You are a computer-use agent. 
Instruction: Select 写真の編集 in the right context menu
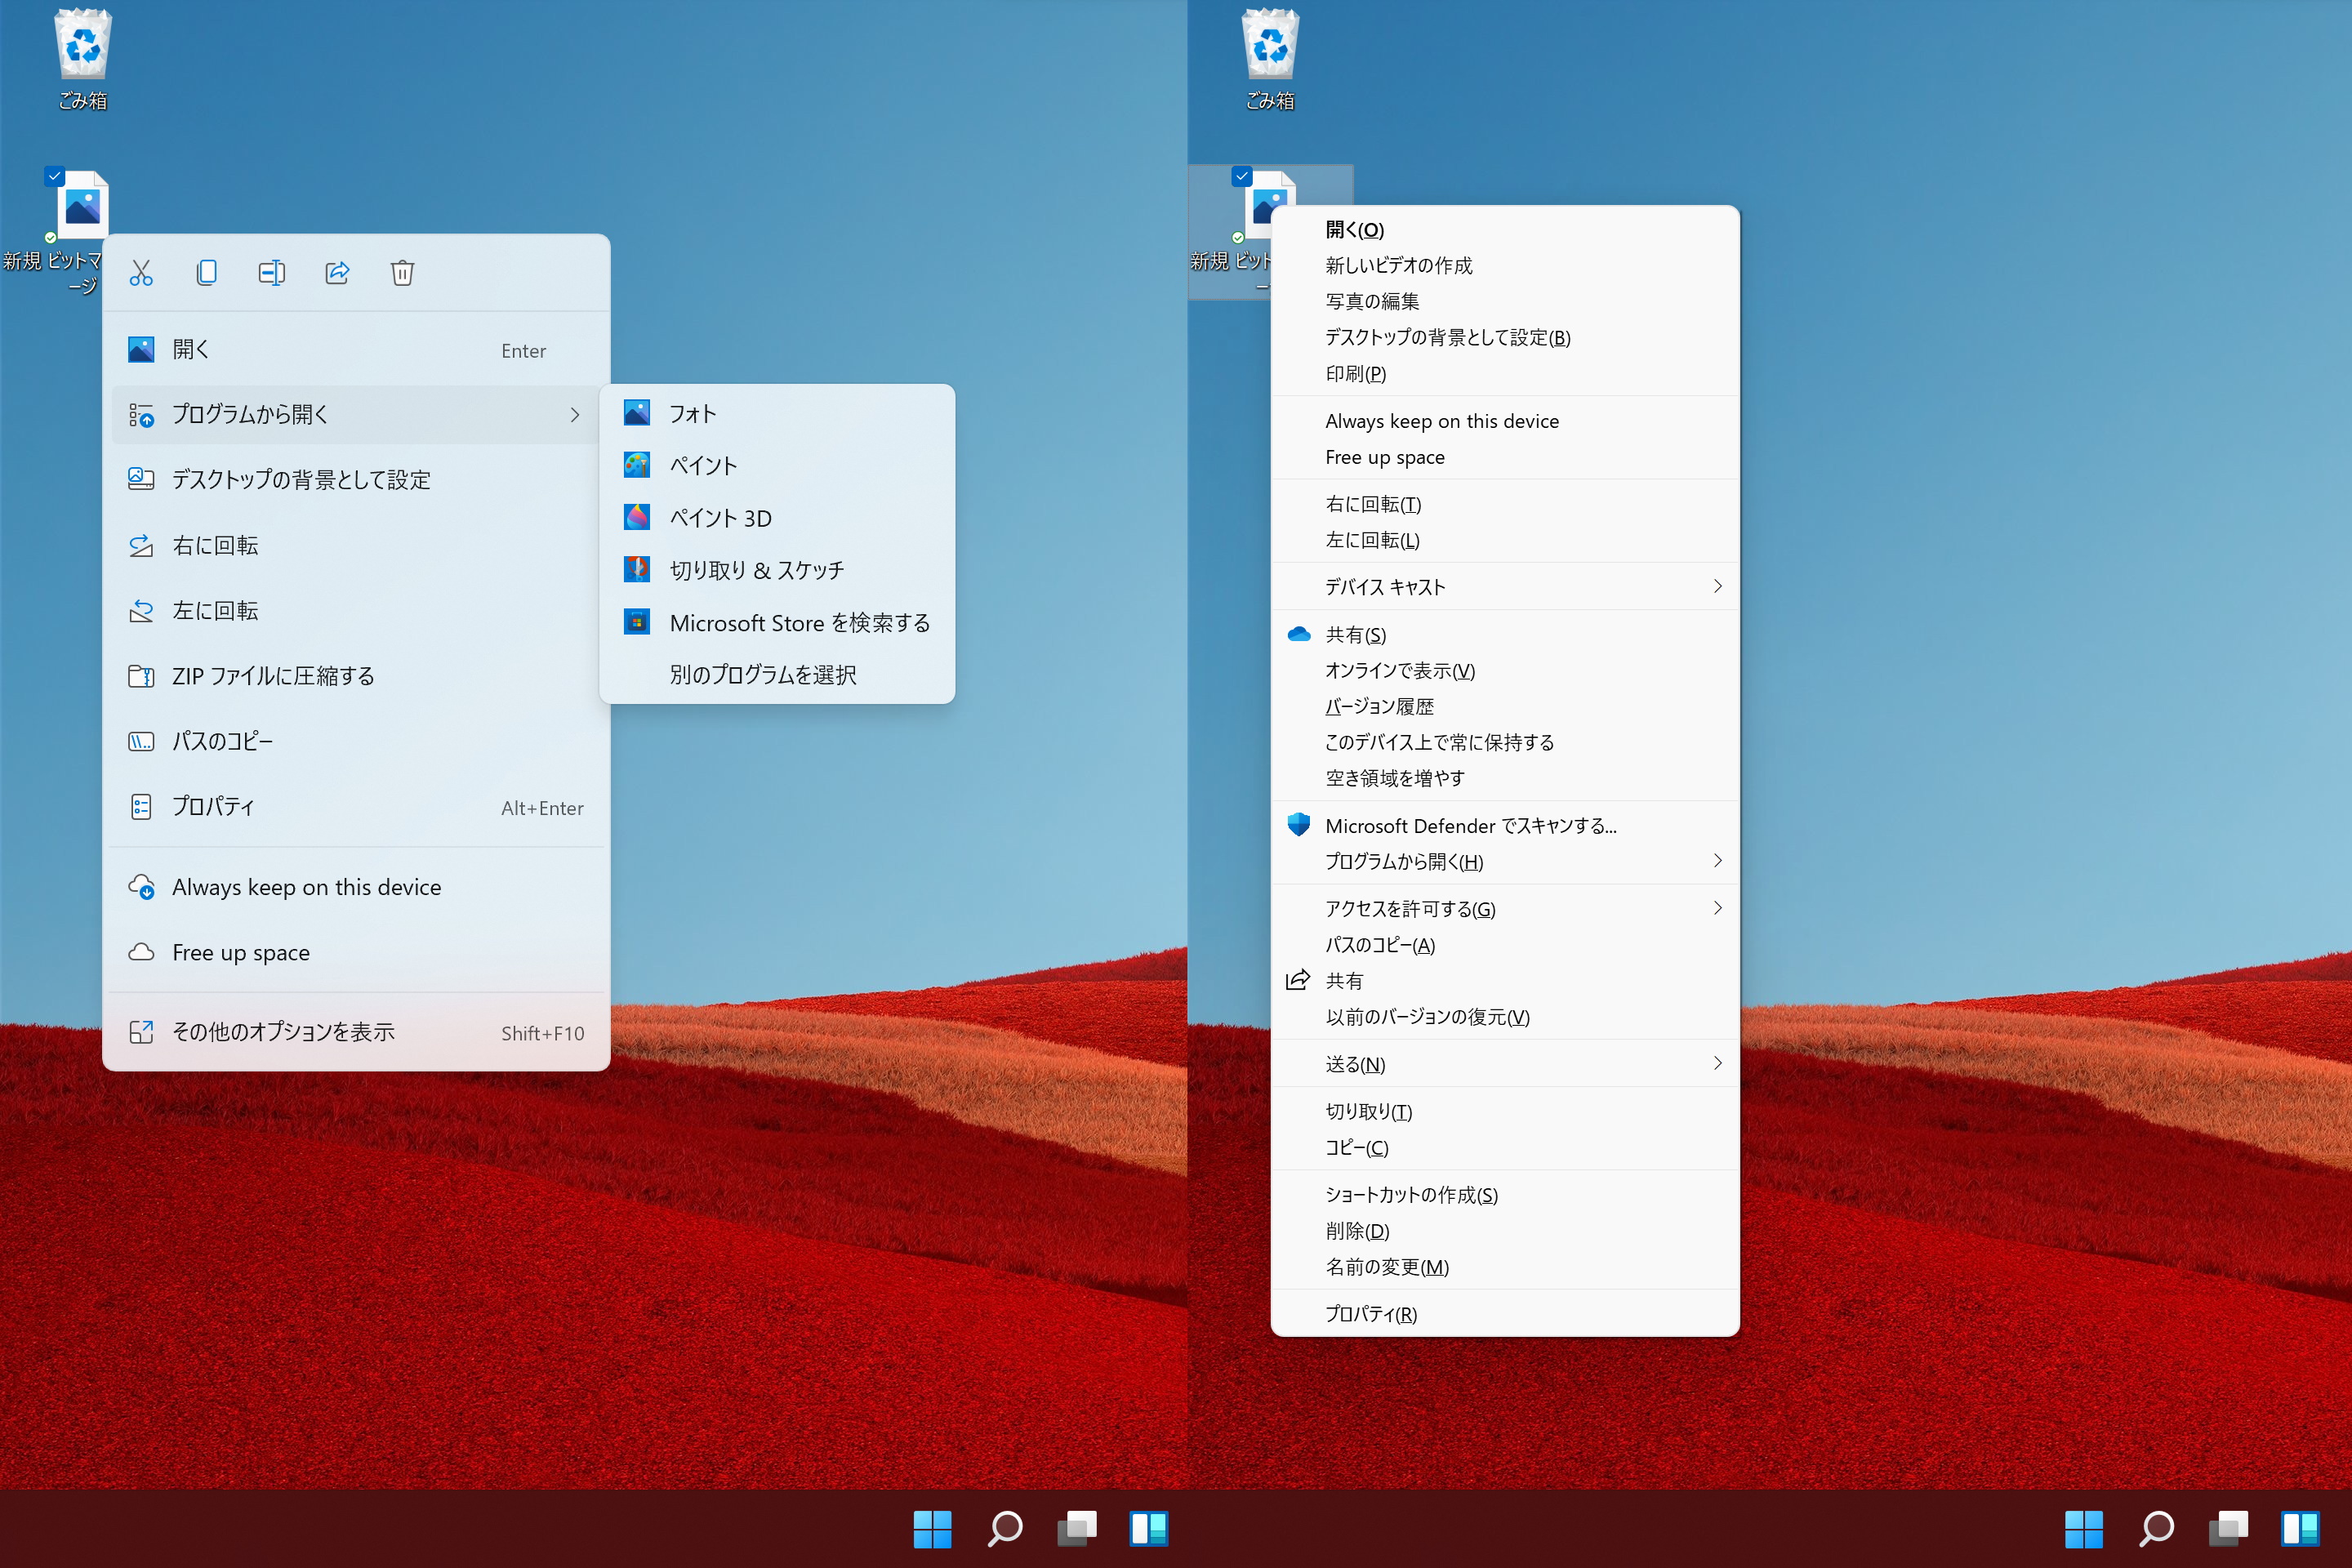1372,301
